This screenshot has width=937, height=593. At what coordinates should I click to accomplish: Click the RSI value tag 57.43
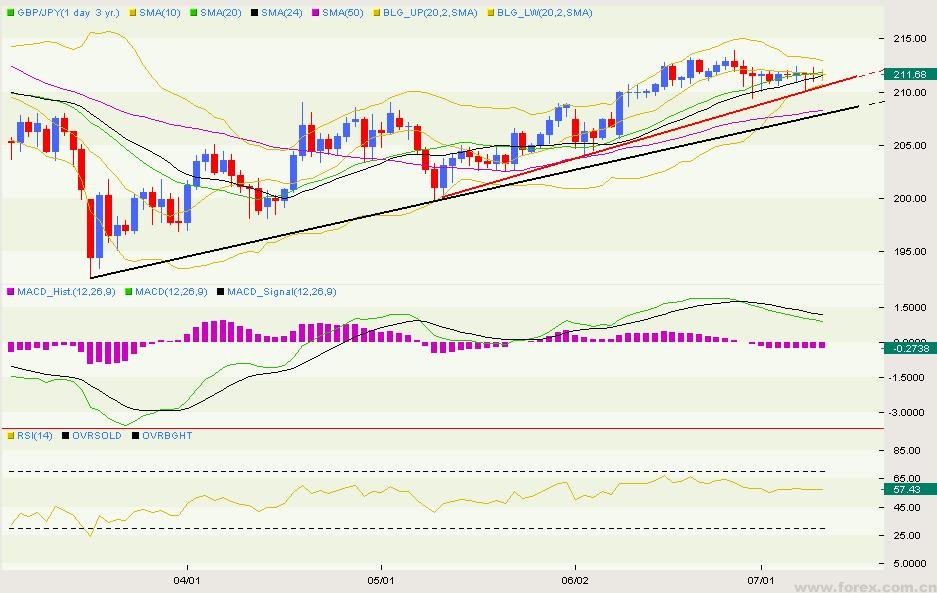[906, 489]
